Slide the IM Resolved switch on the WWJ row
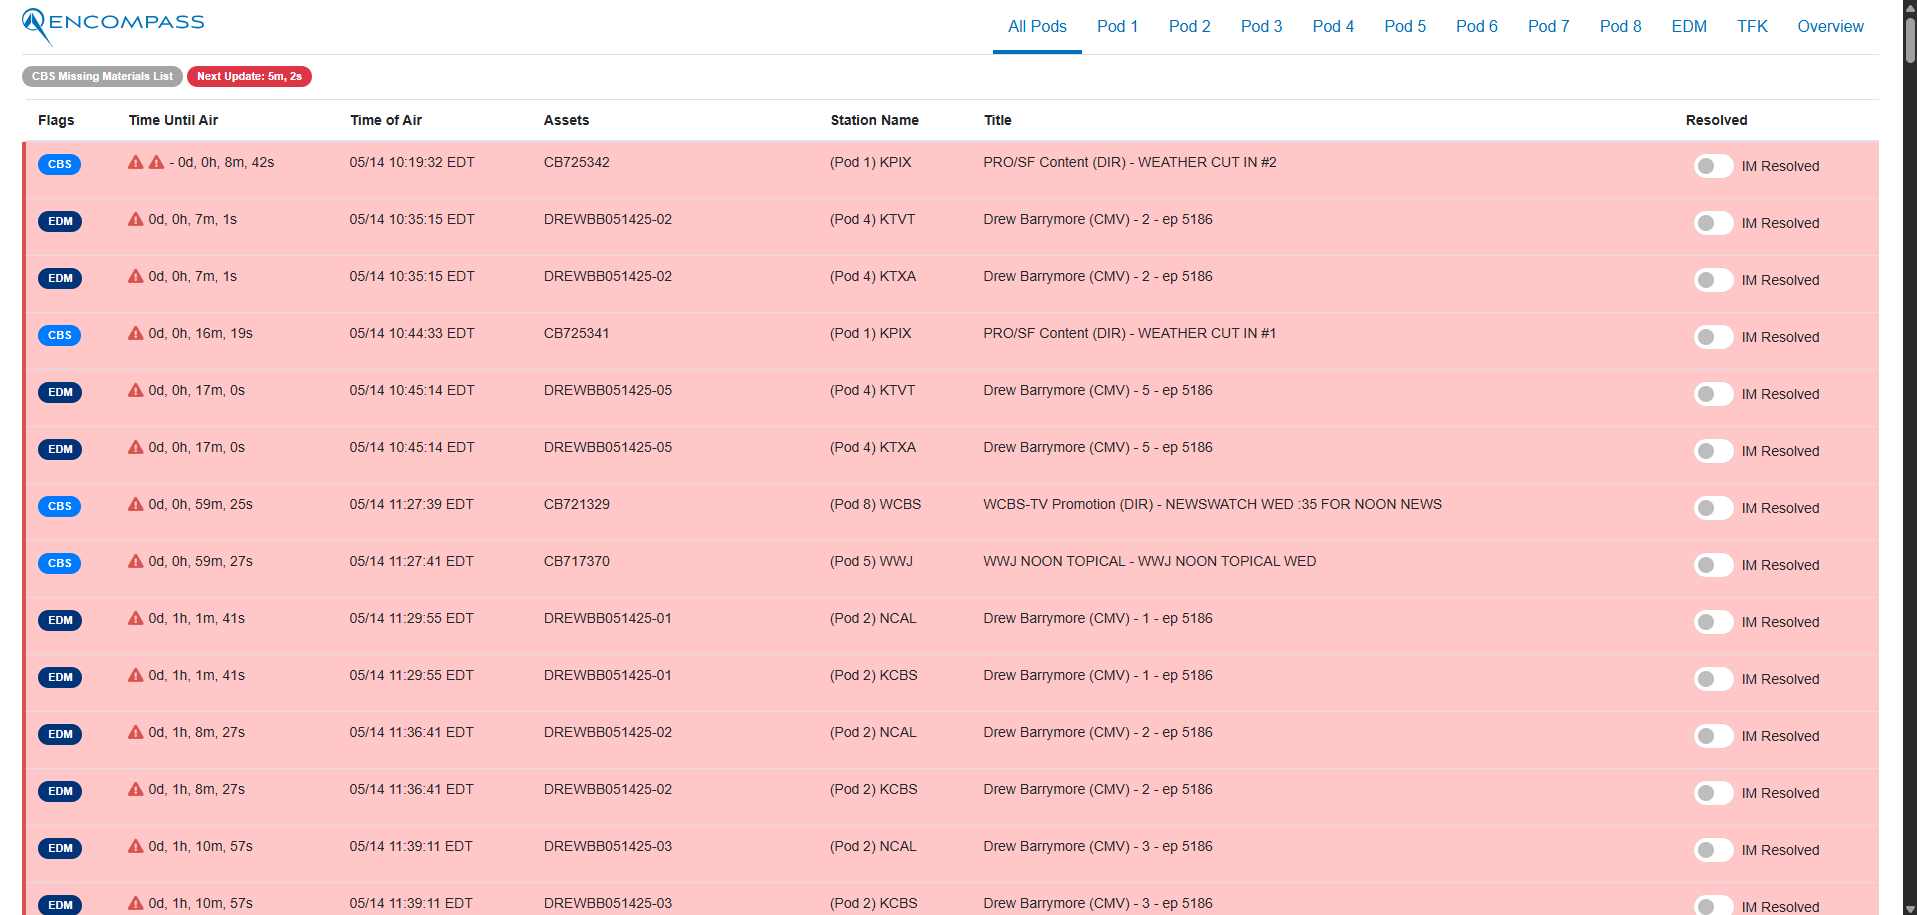This screenshot has height=915, width=1917. click(1713, 565)
